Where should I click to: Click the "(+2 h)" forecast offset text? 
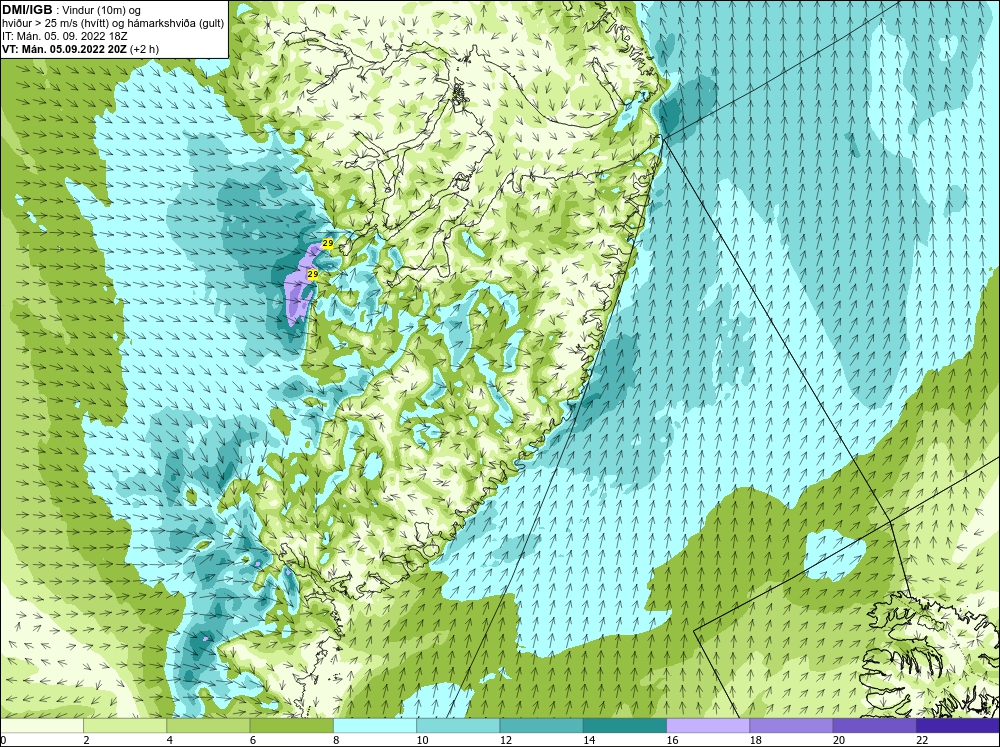click(x=144, y=49)
